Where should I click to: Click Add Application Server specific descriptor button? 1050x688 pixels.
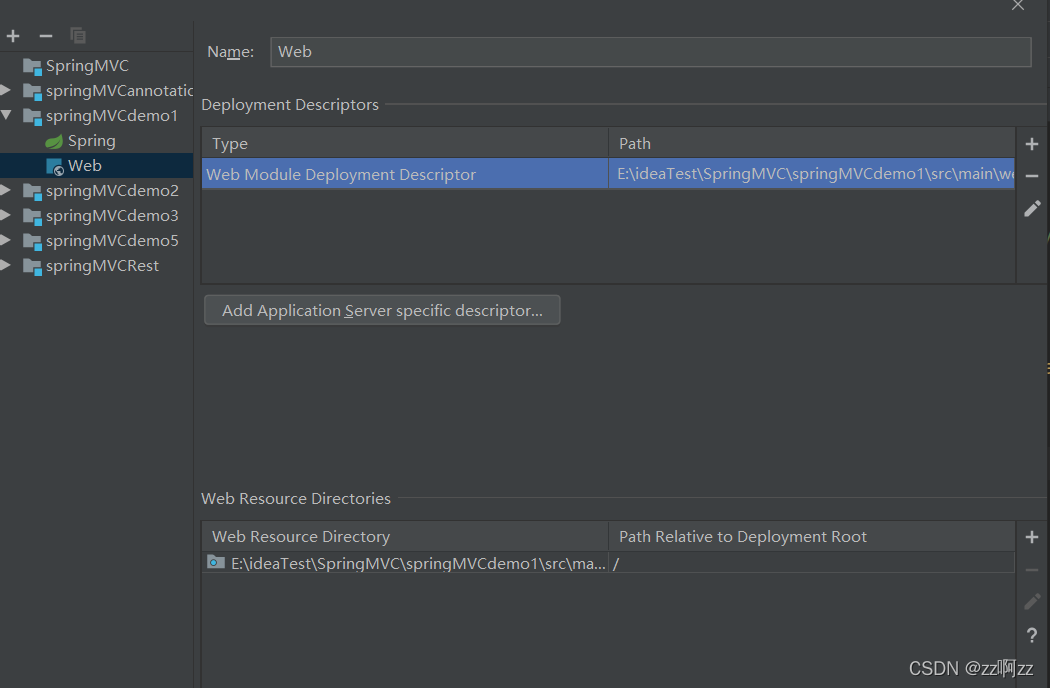pos(382,310)
